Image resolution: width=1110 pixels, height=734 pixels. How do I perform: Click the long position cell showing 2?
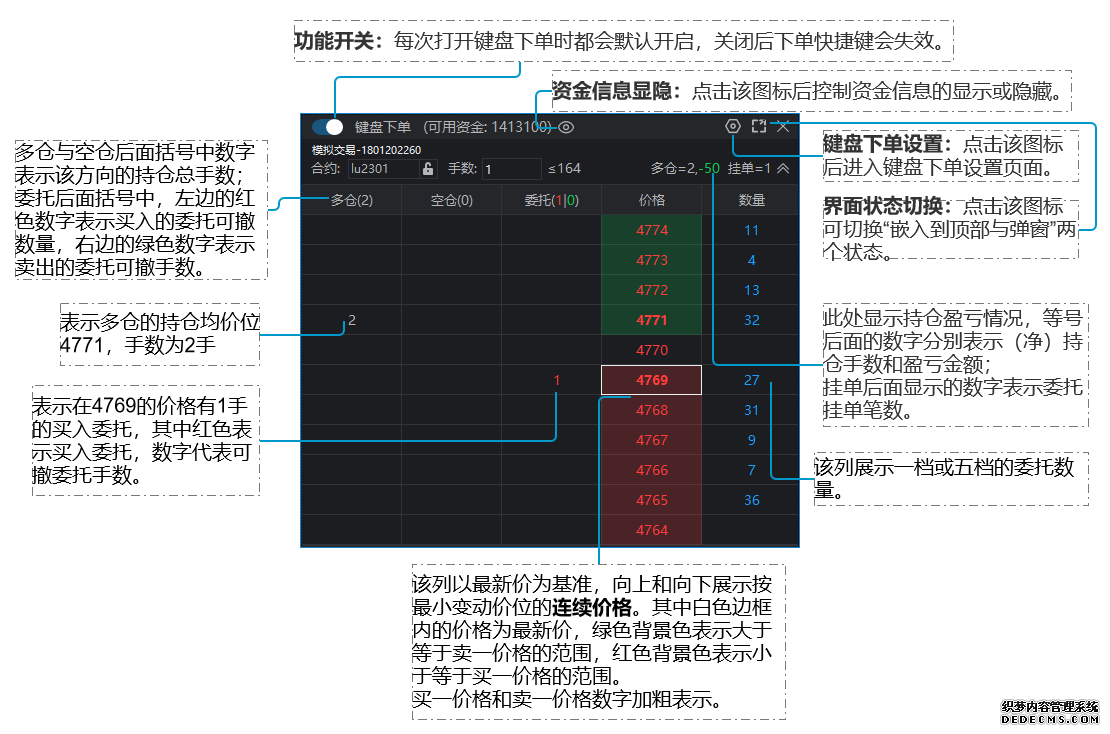click(x=351, y=320)
